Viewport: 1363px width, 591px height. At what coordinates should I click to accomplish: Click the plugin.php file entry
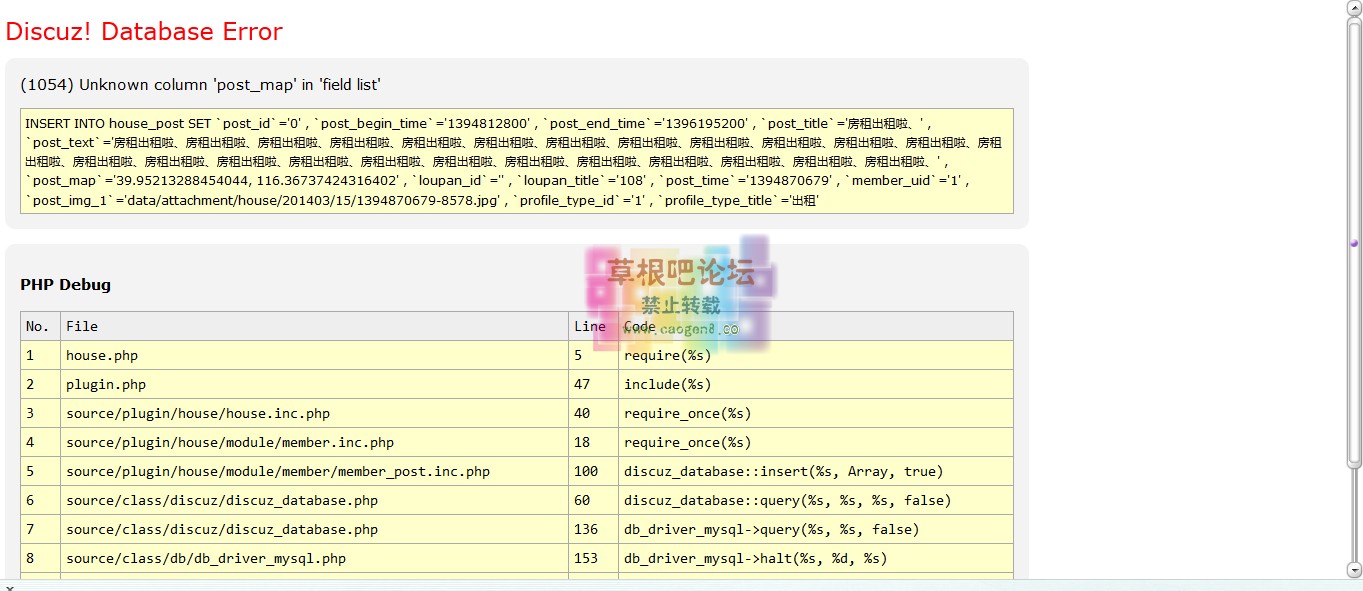[x=106, y=384]
